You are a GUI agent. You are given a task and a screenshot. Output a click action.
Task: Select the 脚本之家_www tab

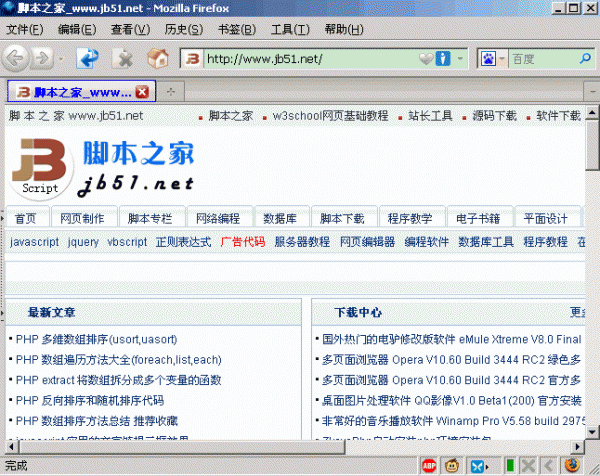[82, 91]
